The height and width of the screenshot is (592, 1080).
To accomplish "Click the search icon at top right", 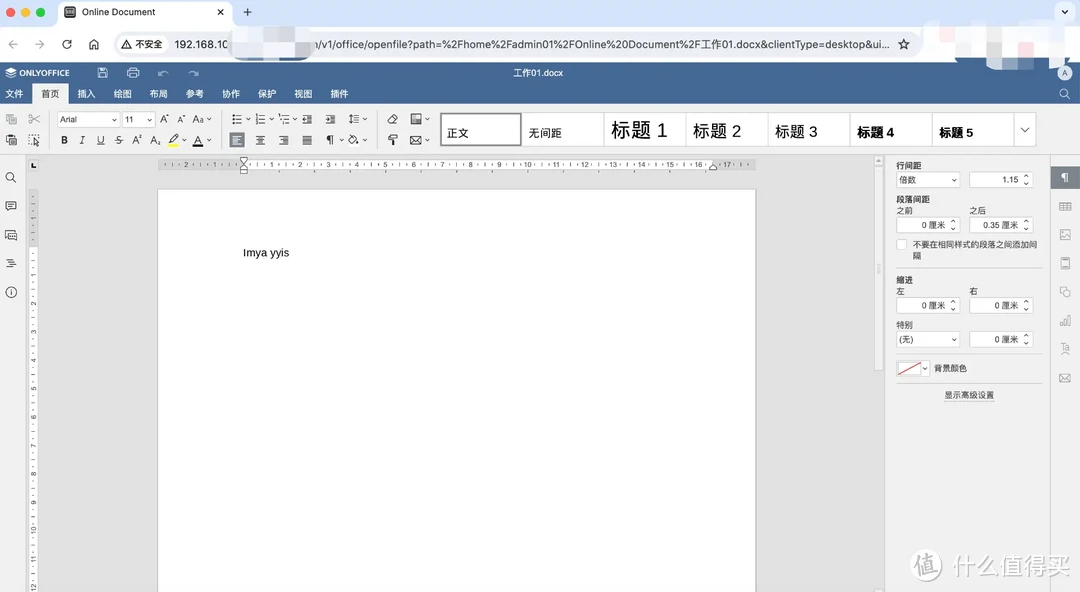I will (x=1065, y=94).
